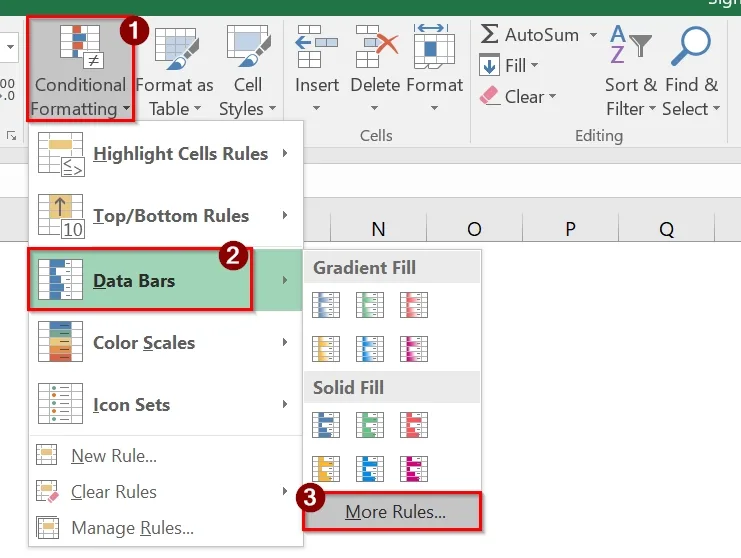
Task: Apply Gradient Fill purple data bar
Action: (x=414, y=349)
